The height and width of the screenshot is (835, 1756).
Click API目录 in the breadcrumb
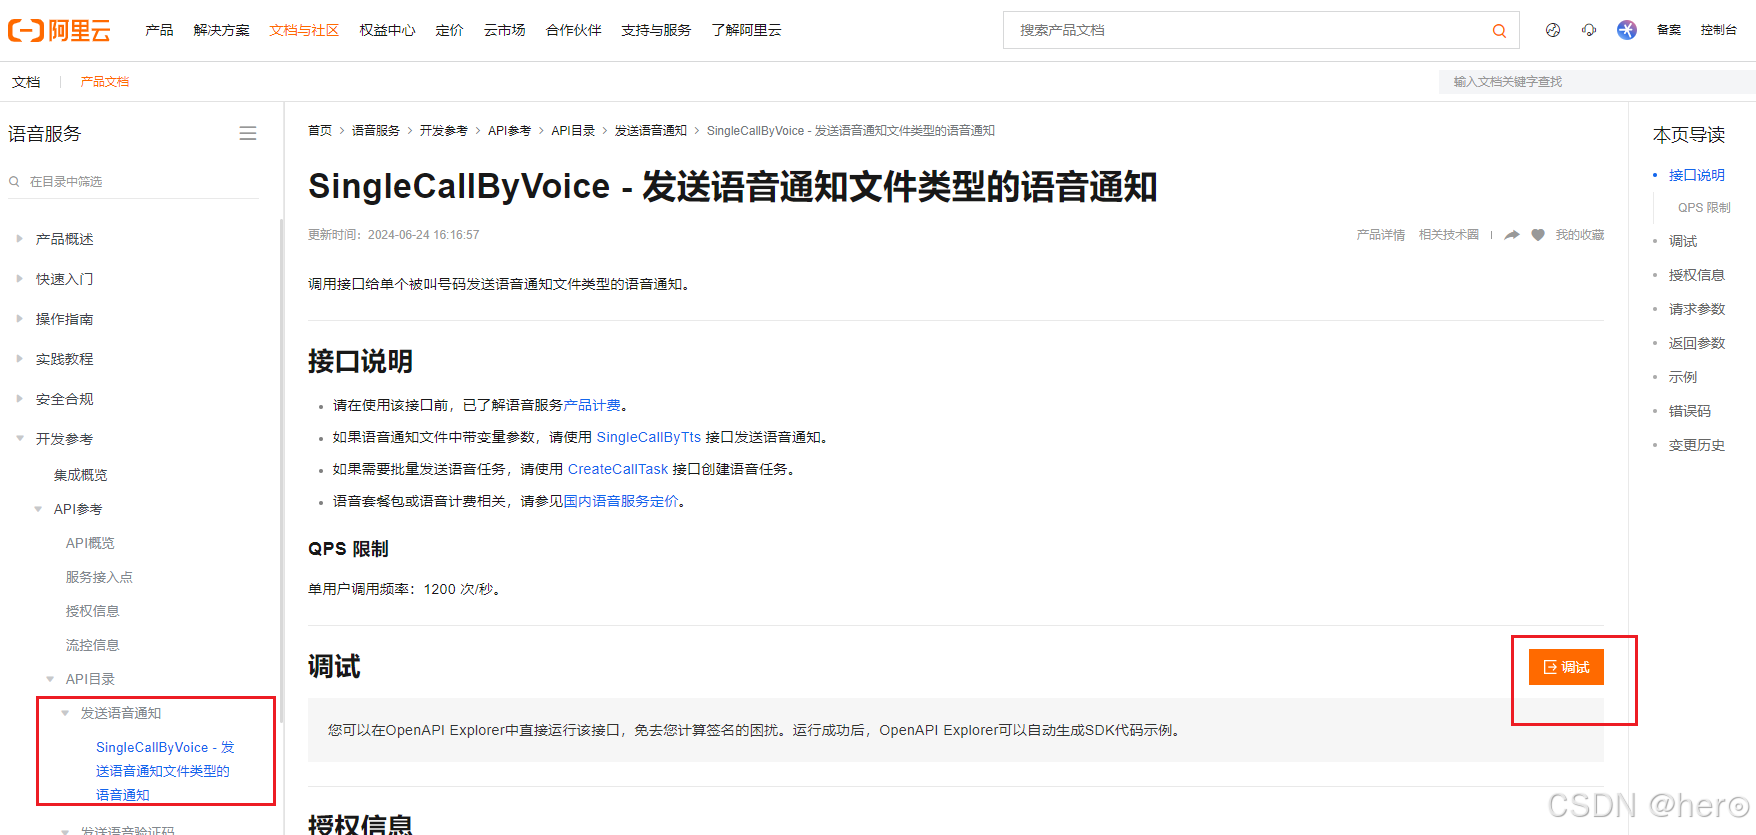573,131
